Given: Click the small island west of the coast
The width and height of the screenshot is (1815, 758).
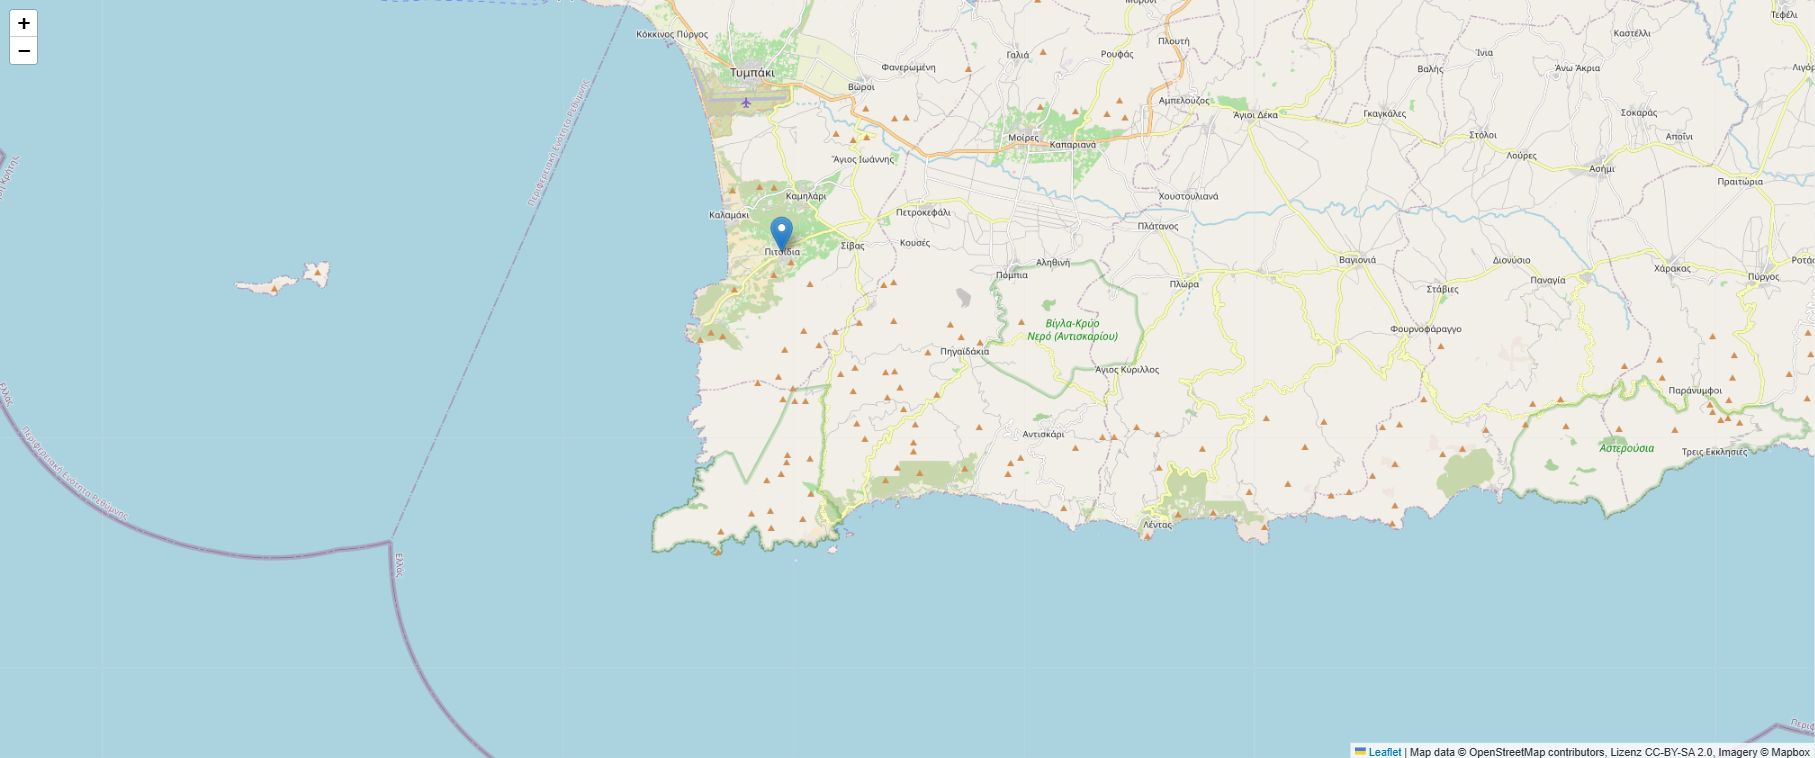Looking at the screenshot, I should 283,279.
